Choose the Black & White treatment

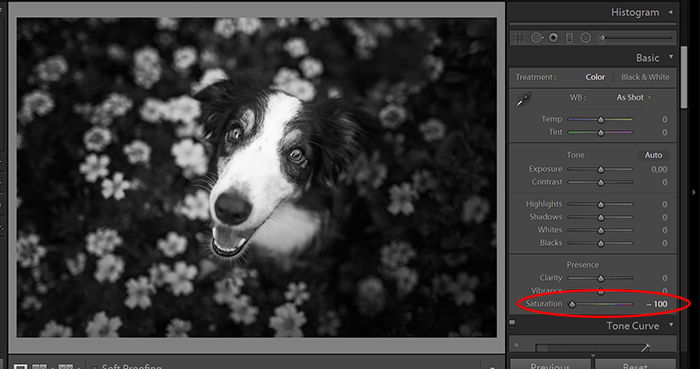tap(645, 77)
